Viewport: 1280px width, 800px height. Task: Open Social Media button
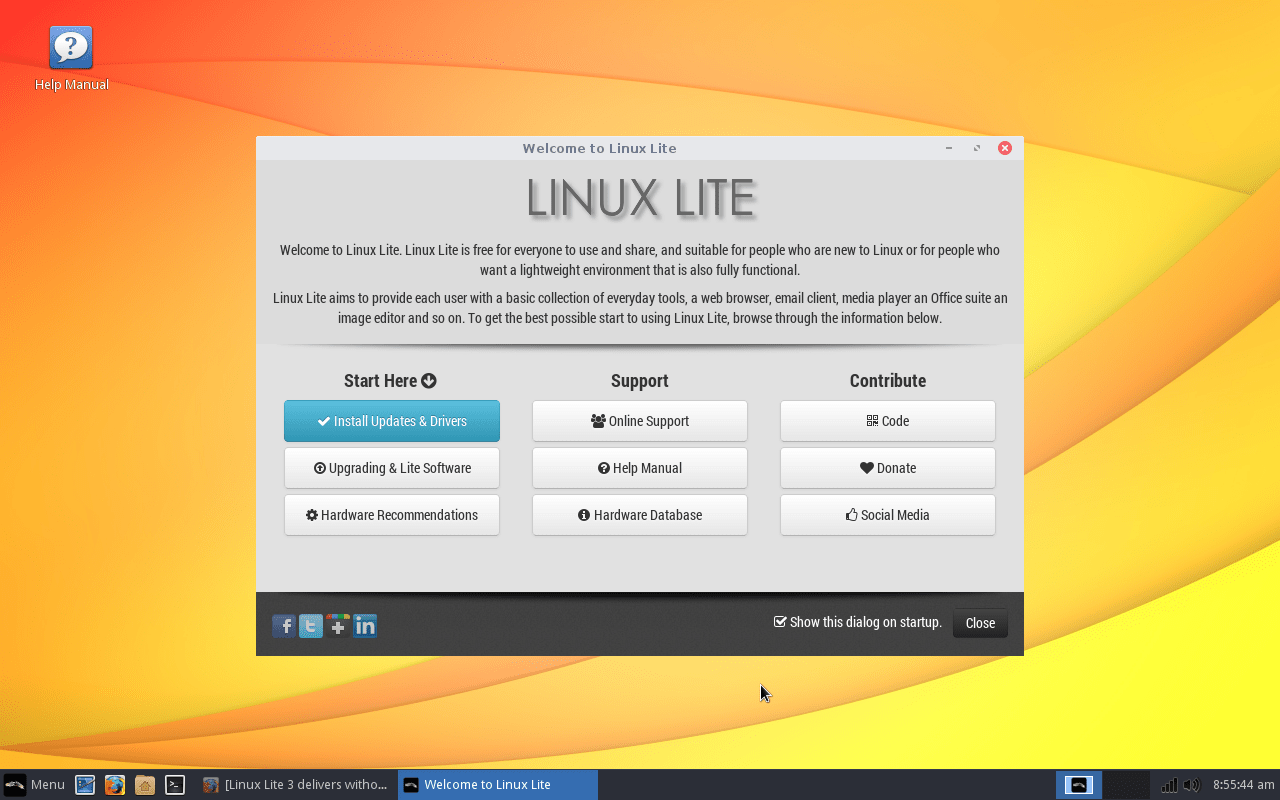pyautogui.click(x=888, y=515)
